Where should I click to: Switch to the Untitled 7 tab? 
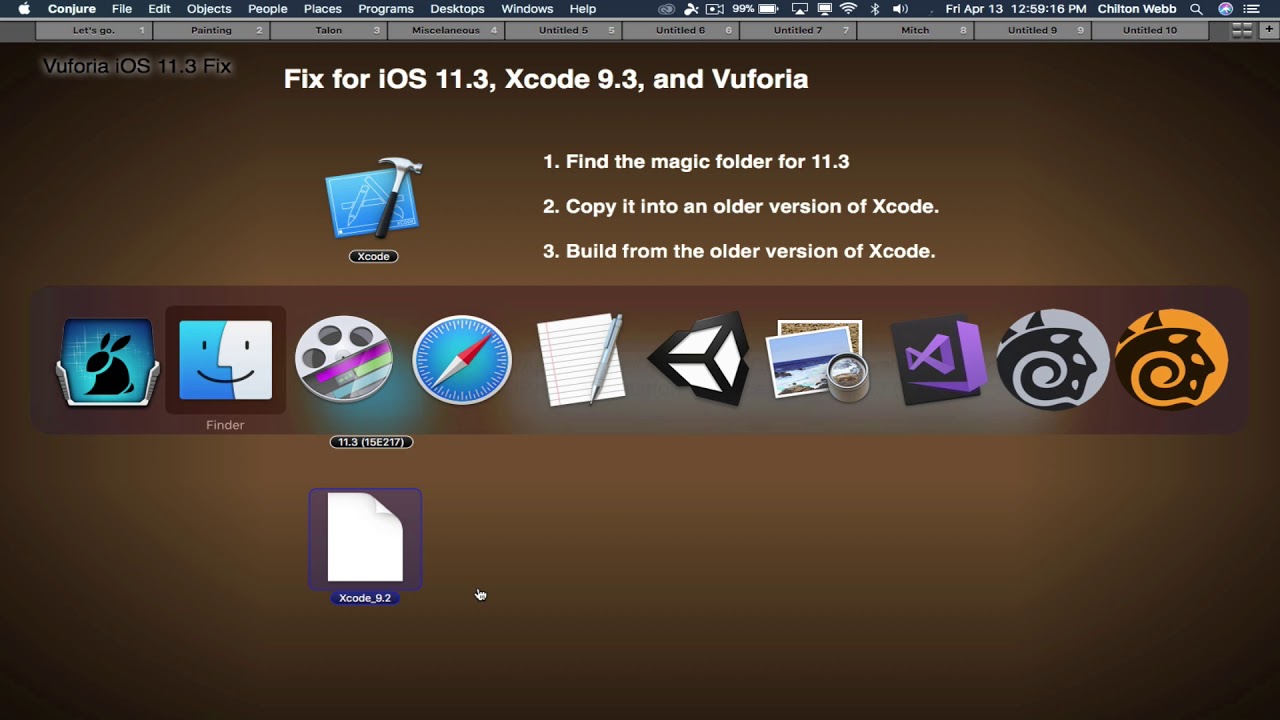pos(798,30)
